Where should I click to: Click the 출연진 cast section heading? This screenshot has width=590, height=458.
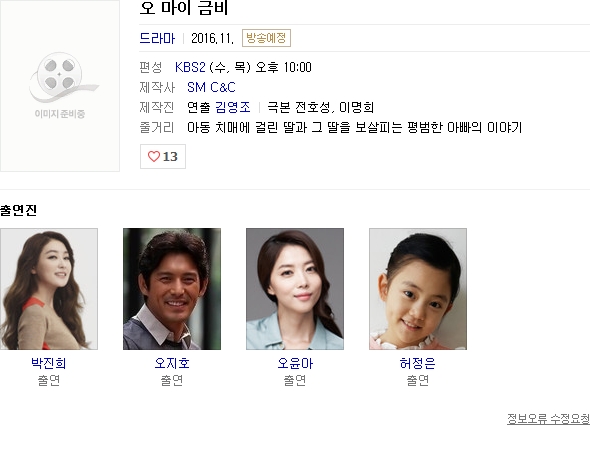point(18,210)
